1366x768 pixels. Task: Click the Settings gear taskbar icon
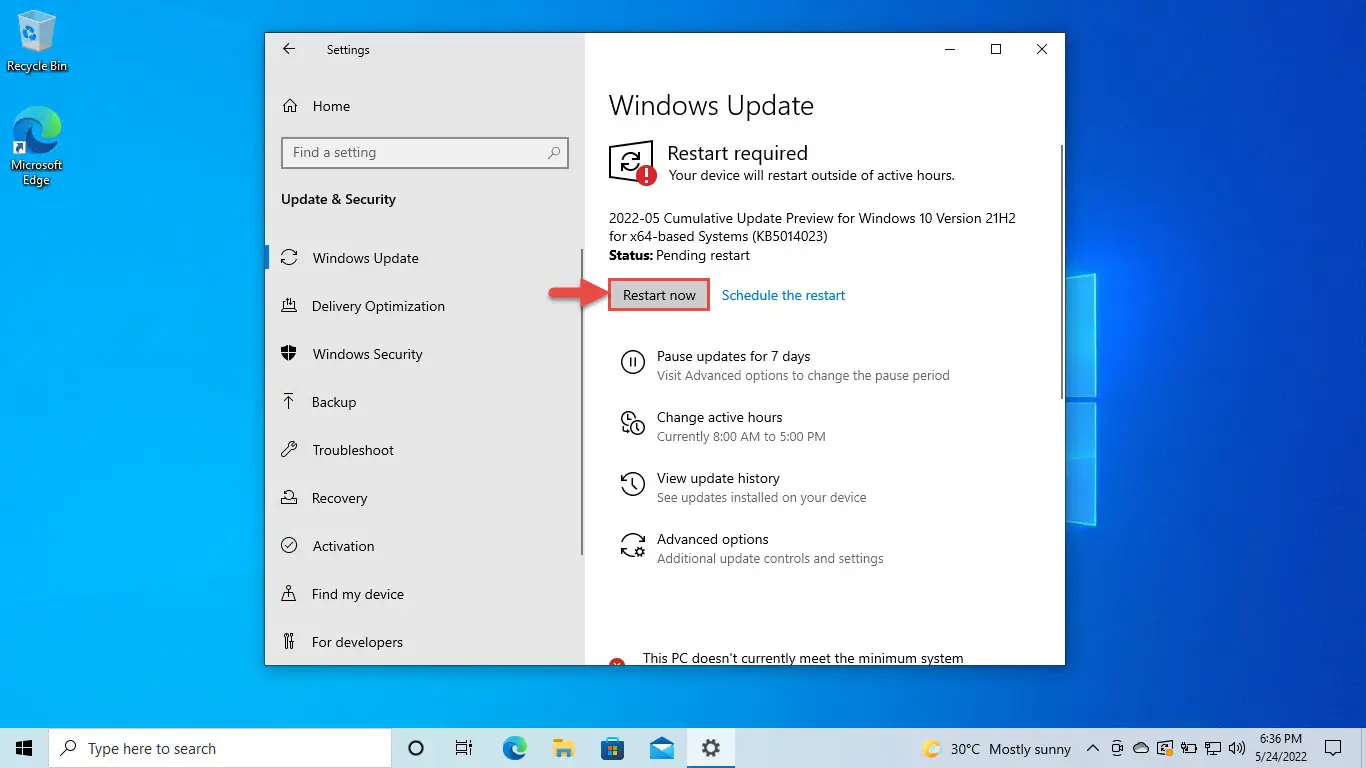click(710, 748)
